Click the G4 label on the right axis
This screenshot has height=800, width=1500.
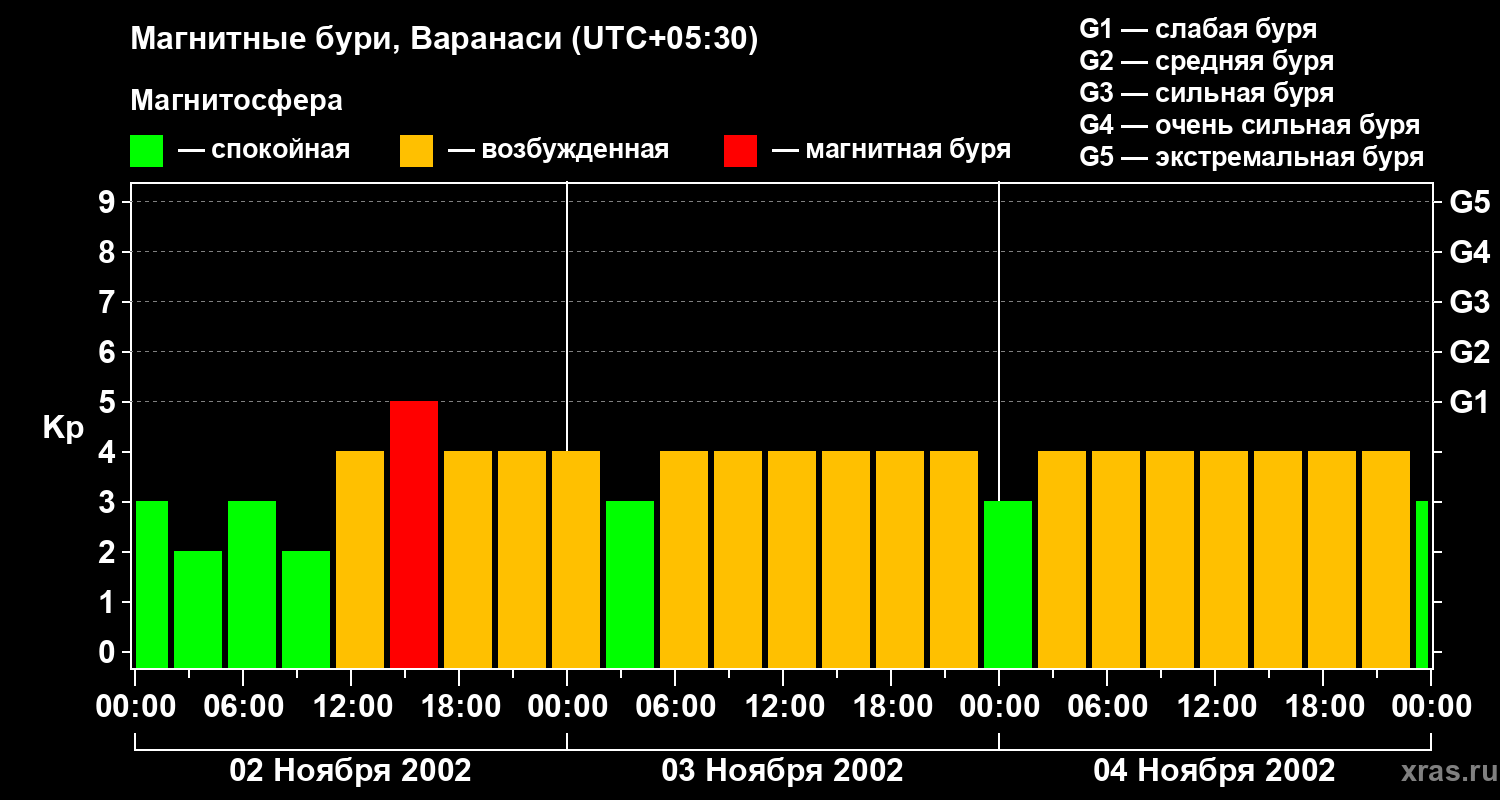point(1469,252)
